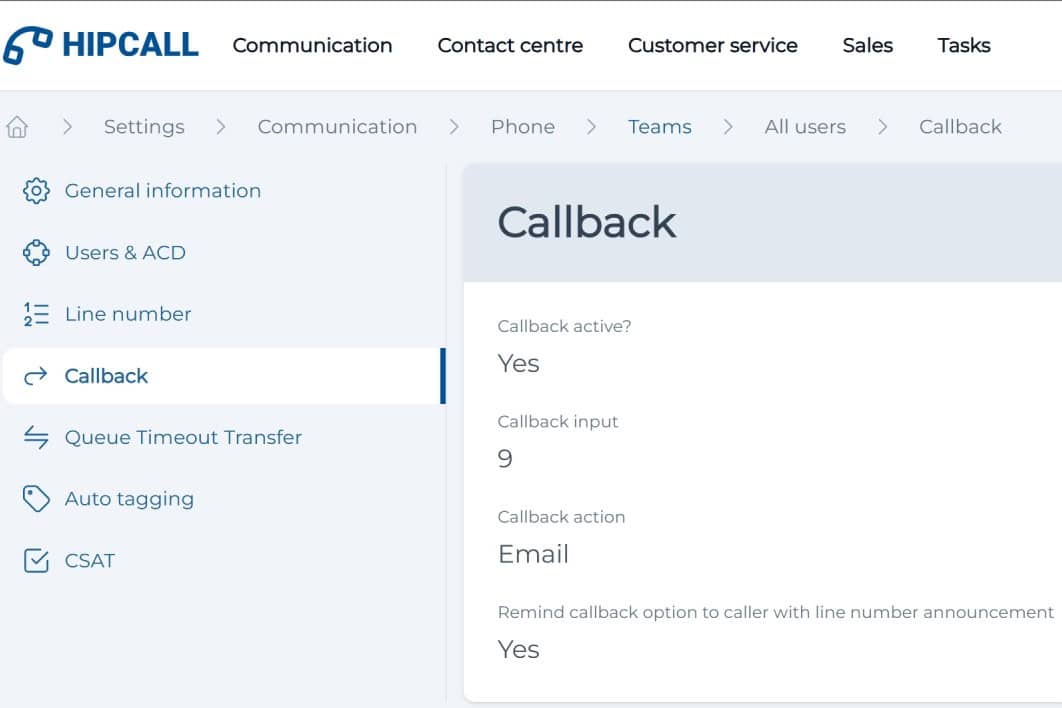Open Teams breadcrumb link
This screenshot has width=1062, height=708.
pos(659,127)
